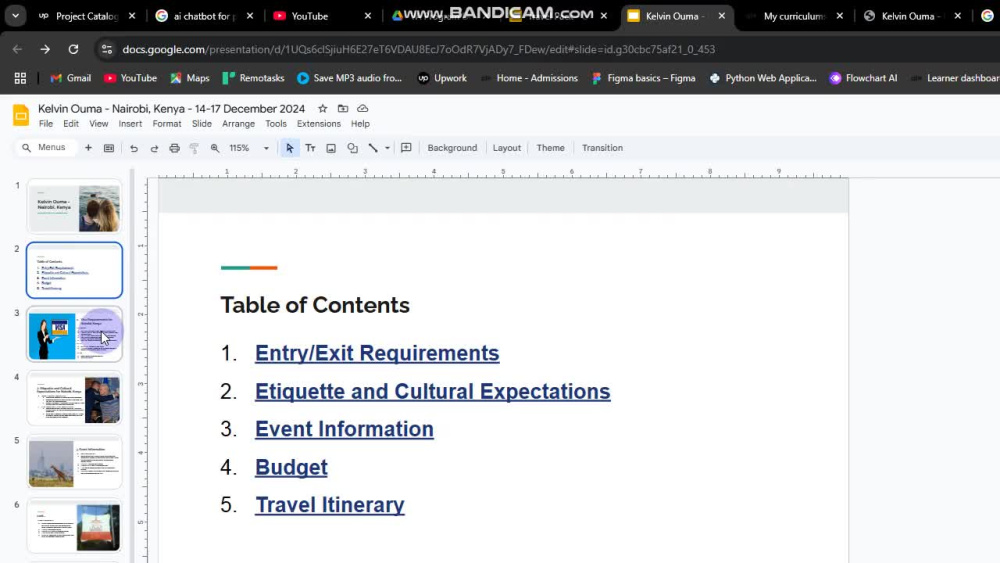Print the presentation
The height and width of the screenshot is (563, 1000).
[174, 148]
